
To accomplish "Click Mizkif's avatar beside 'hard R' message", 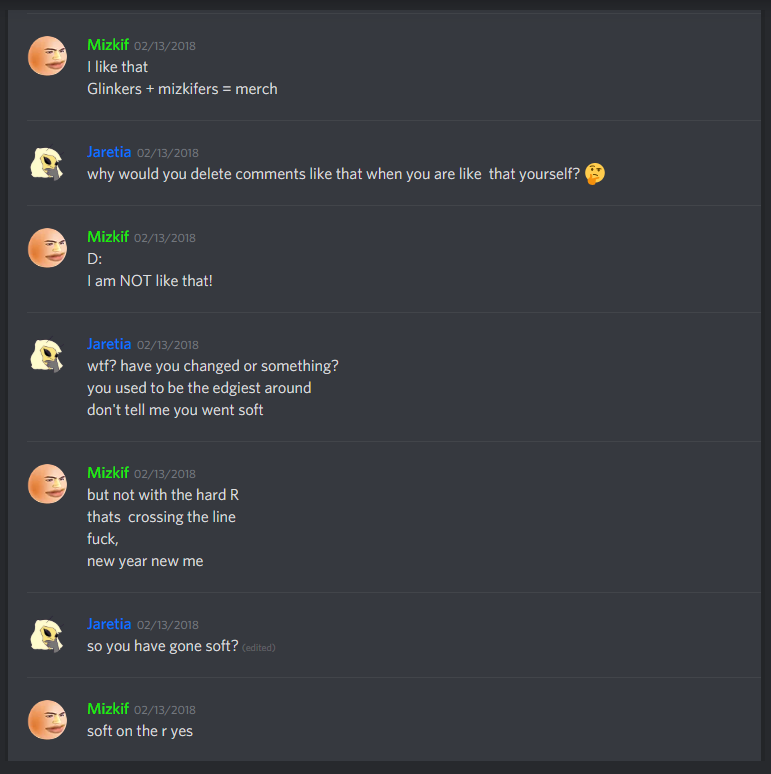I will tap(47, 484).
